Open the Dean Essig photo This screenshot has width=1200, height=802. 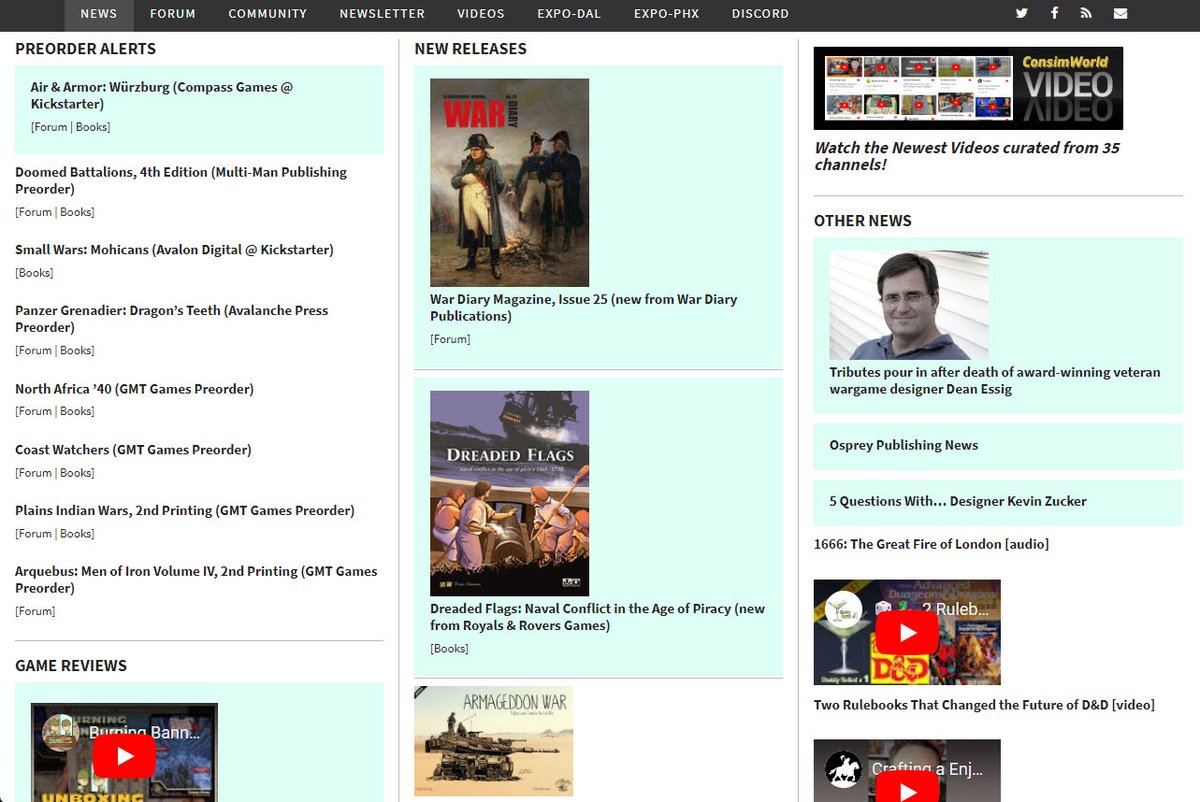point(909,305)
